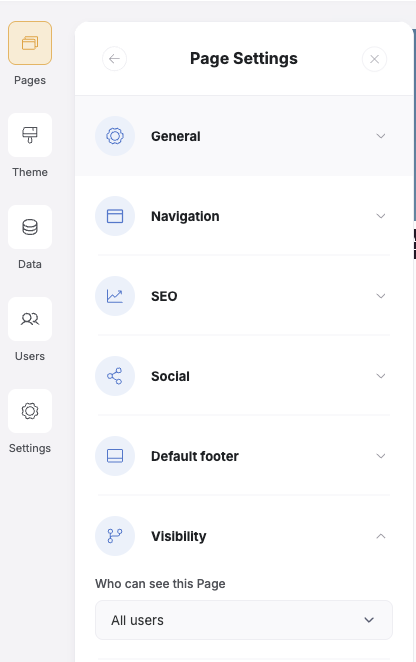Expand the General section chevron
Image resolution: width=416 pixels, height=662 pixels.
(x=381, y=136)
